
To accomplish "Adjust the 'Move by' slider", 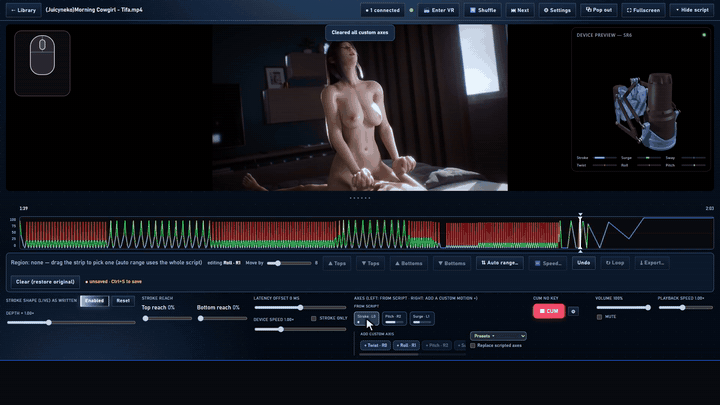I will pyautogui.click(x=289, y=263).
